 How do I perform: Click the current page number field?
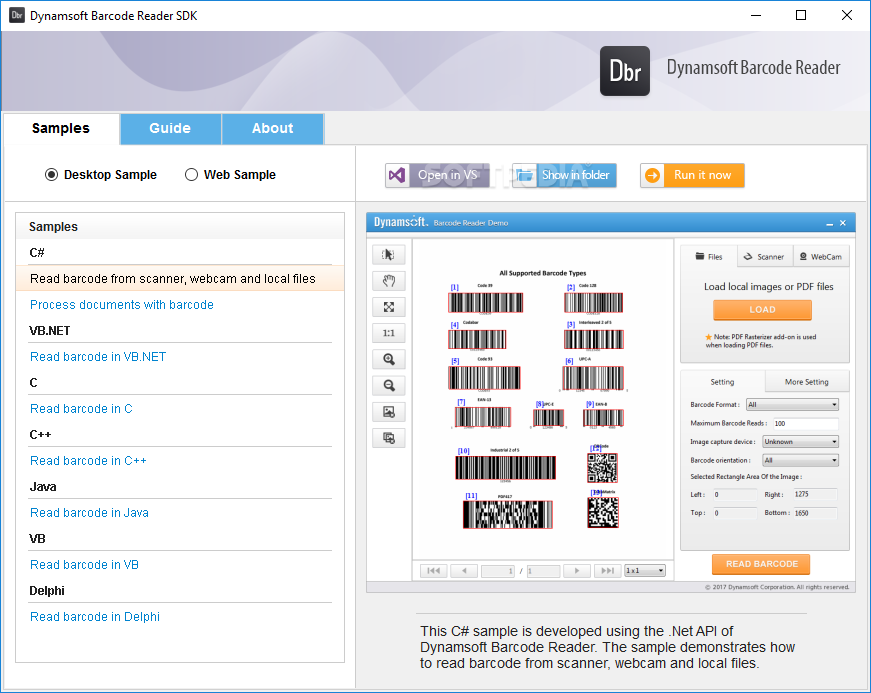(498, 571)
